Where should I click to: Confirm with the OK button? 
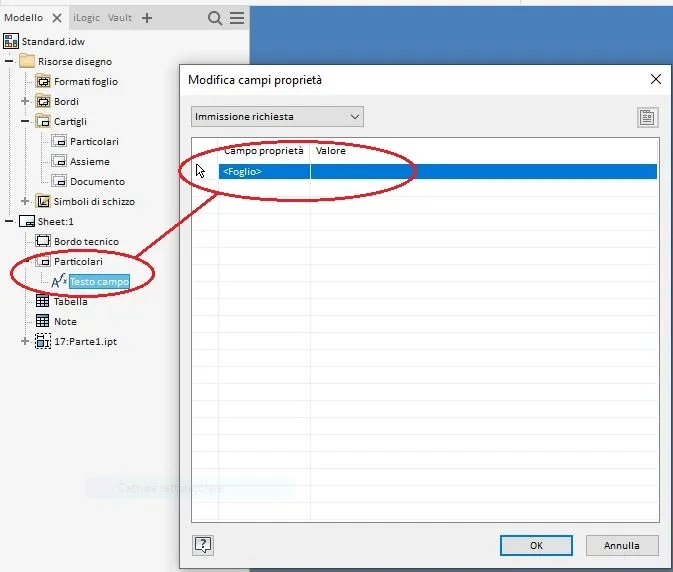click(x=536, y=545)
